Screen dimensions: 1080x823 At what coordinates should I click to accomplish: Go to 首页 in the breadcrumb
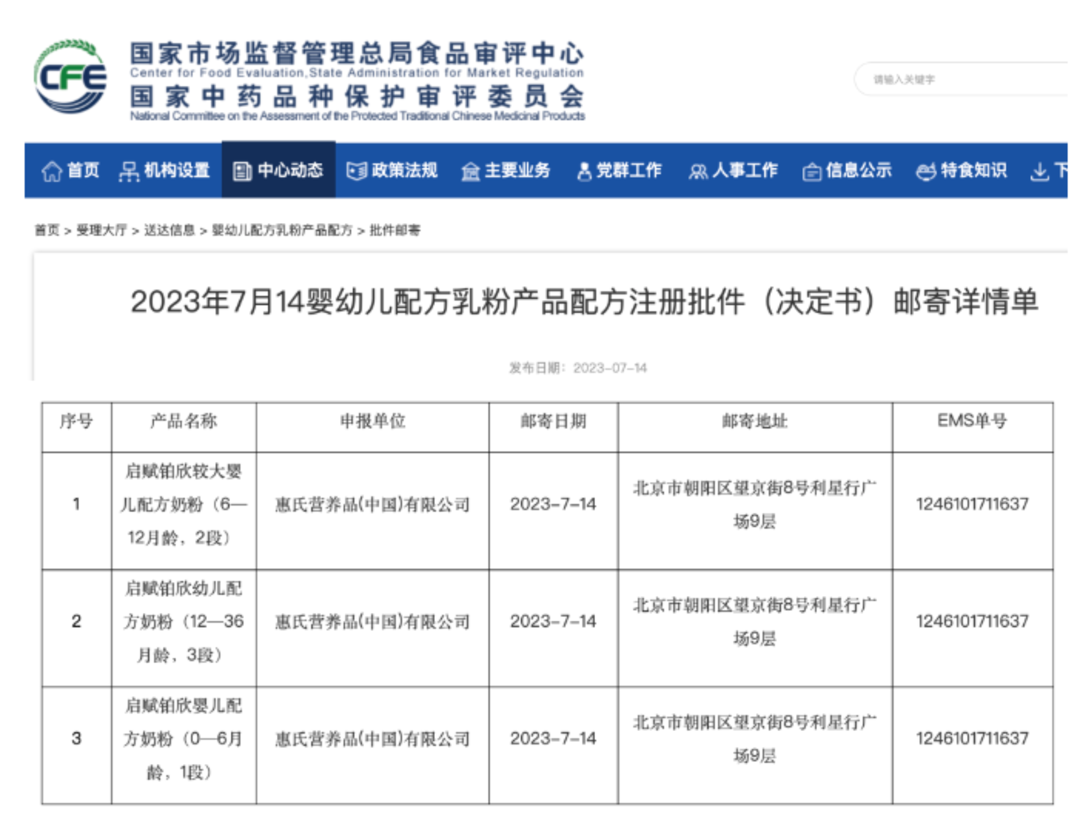[47, 230]
